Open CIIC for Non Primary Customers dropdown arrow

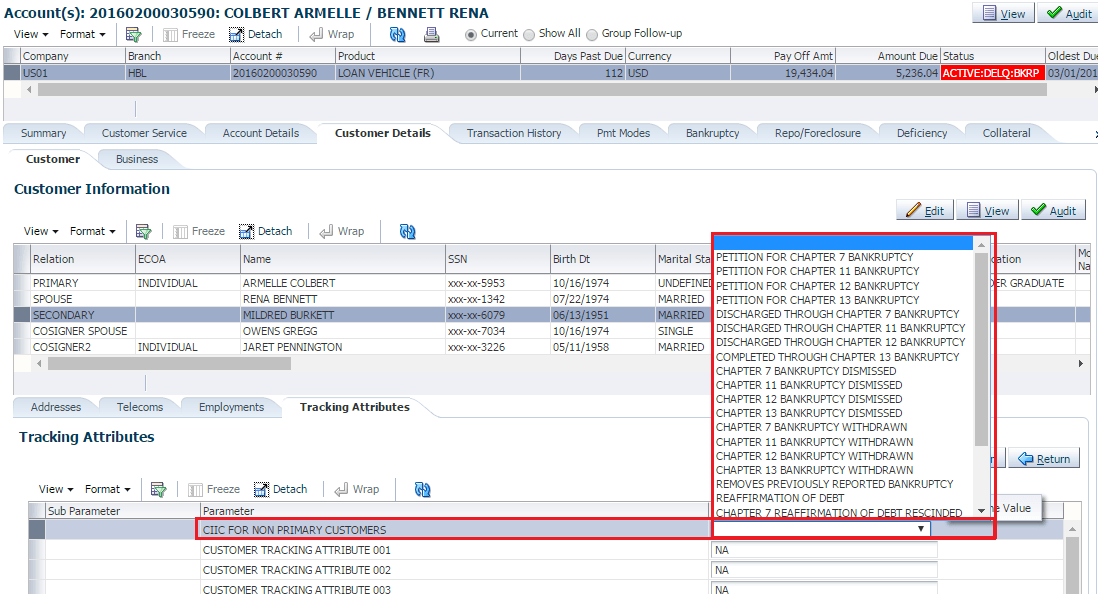pos(921,529)
